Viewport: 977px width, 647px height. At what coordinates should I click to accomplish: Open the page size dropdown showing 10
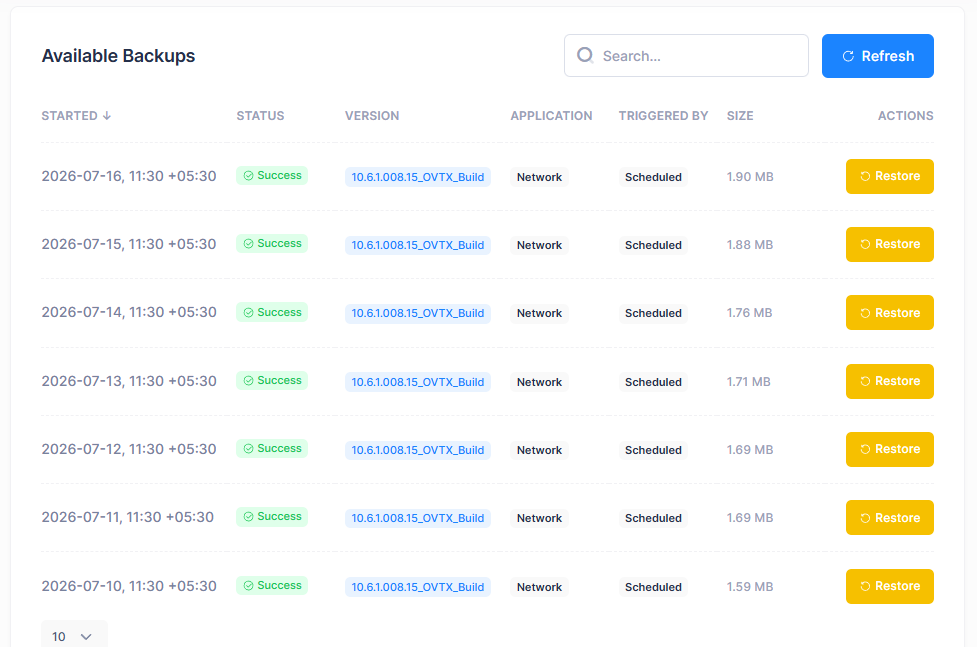tap(74, 636)
